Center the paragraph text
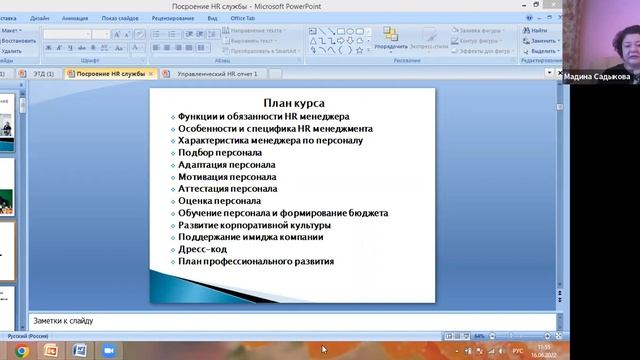 point(167,48)
